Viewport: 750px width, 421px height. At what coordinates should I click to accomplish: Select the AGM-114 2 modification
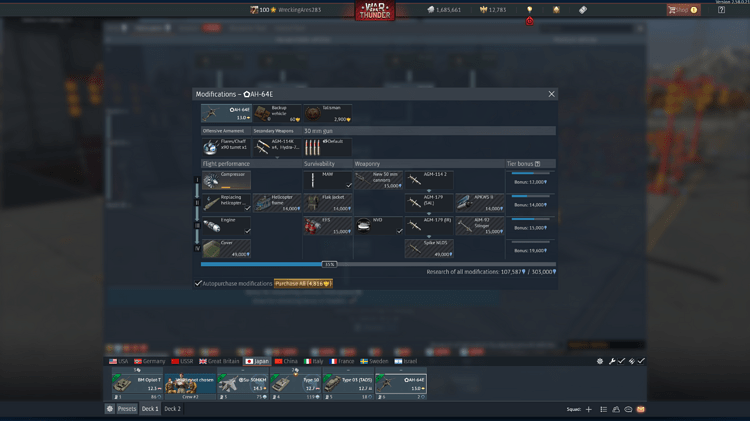429,180
